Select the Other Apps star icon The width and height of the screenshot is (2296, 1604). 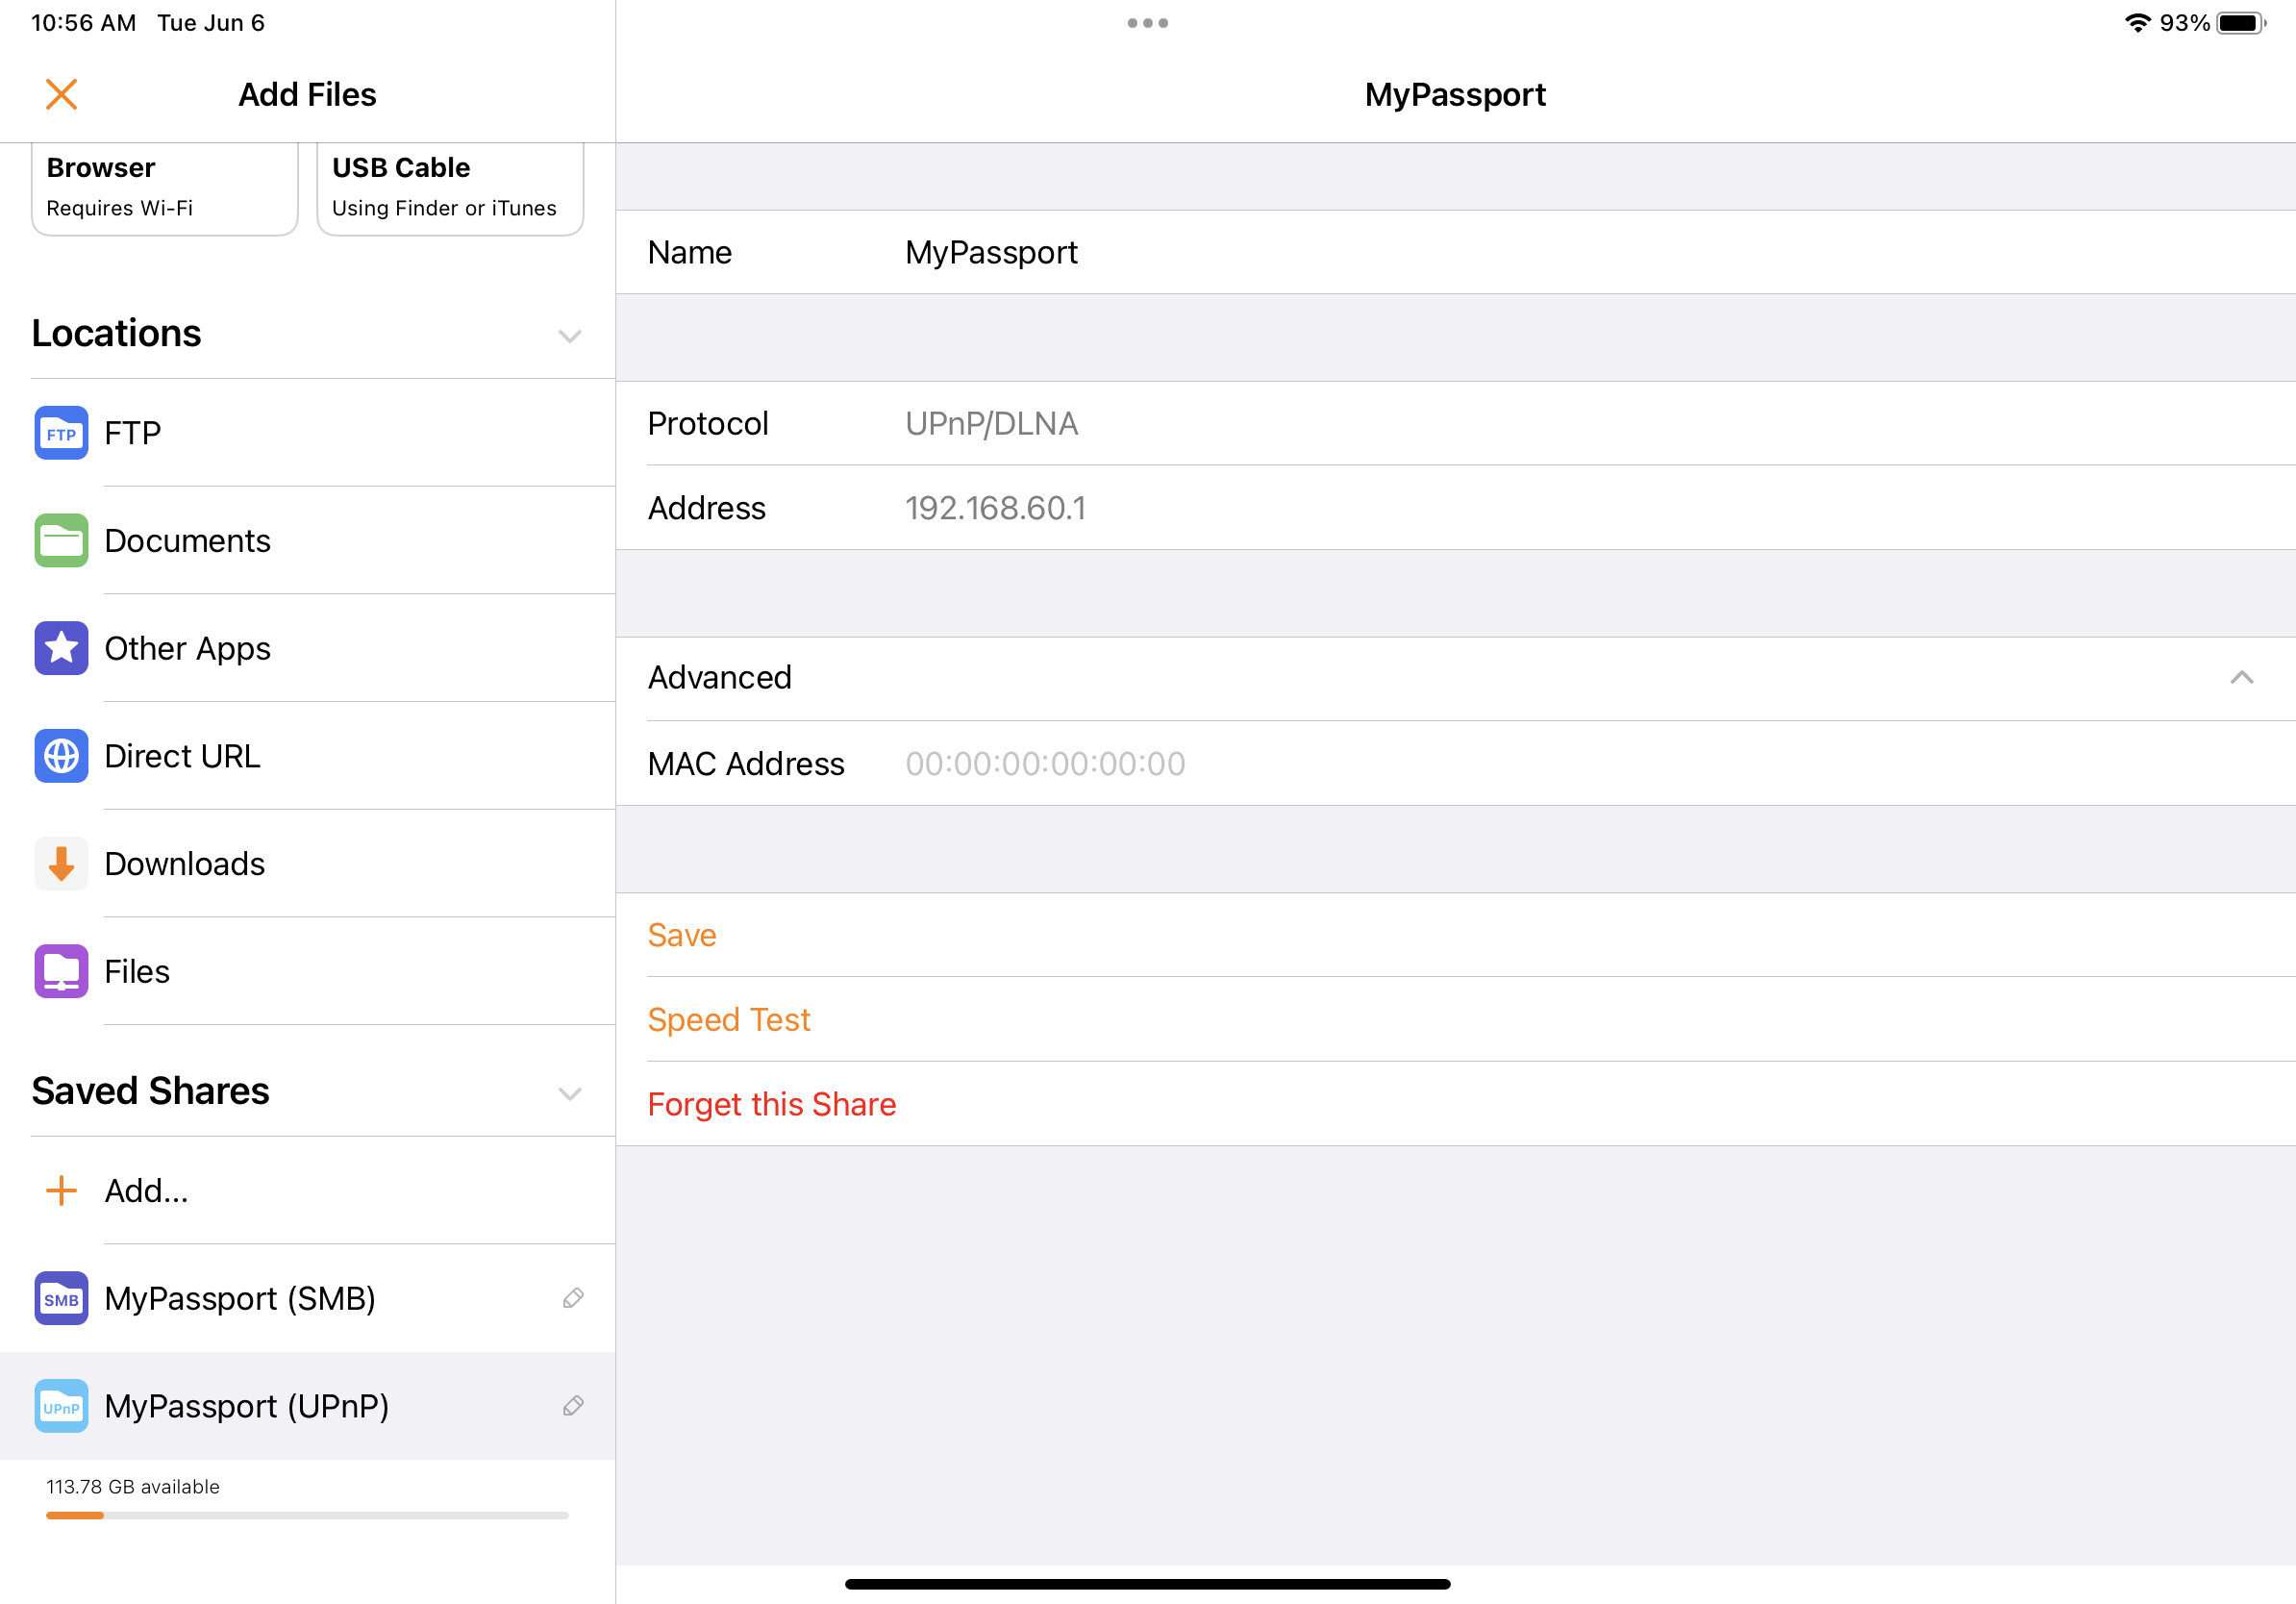coord(61,648)
